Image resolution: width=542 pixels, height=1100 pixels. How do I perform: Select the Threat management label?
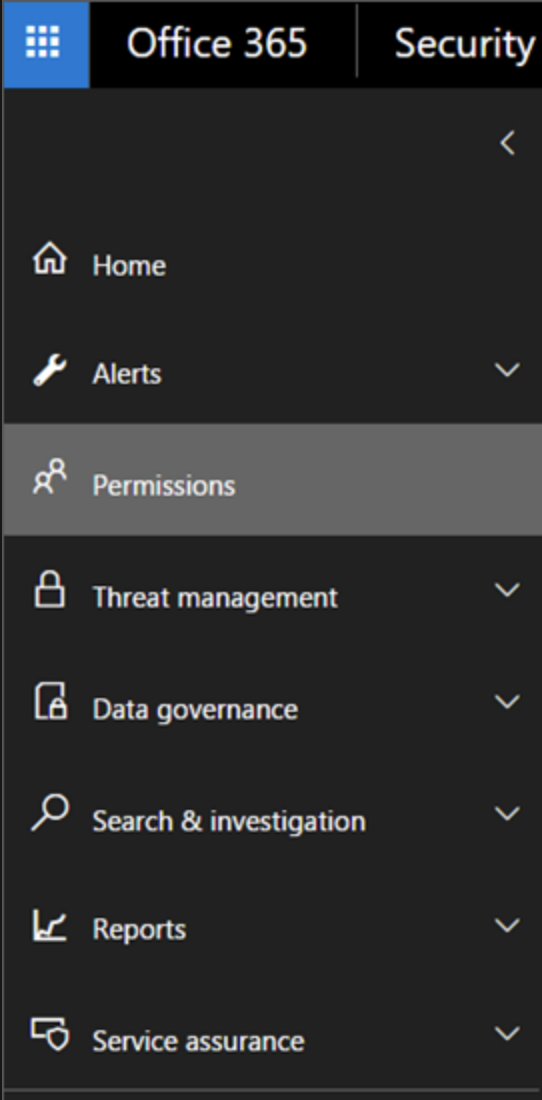215,598
